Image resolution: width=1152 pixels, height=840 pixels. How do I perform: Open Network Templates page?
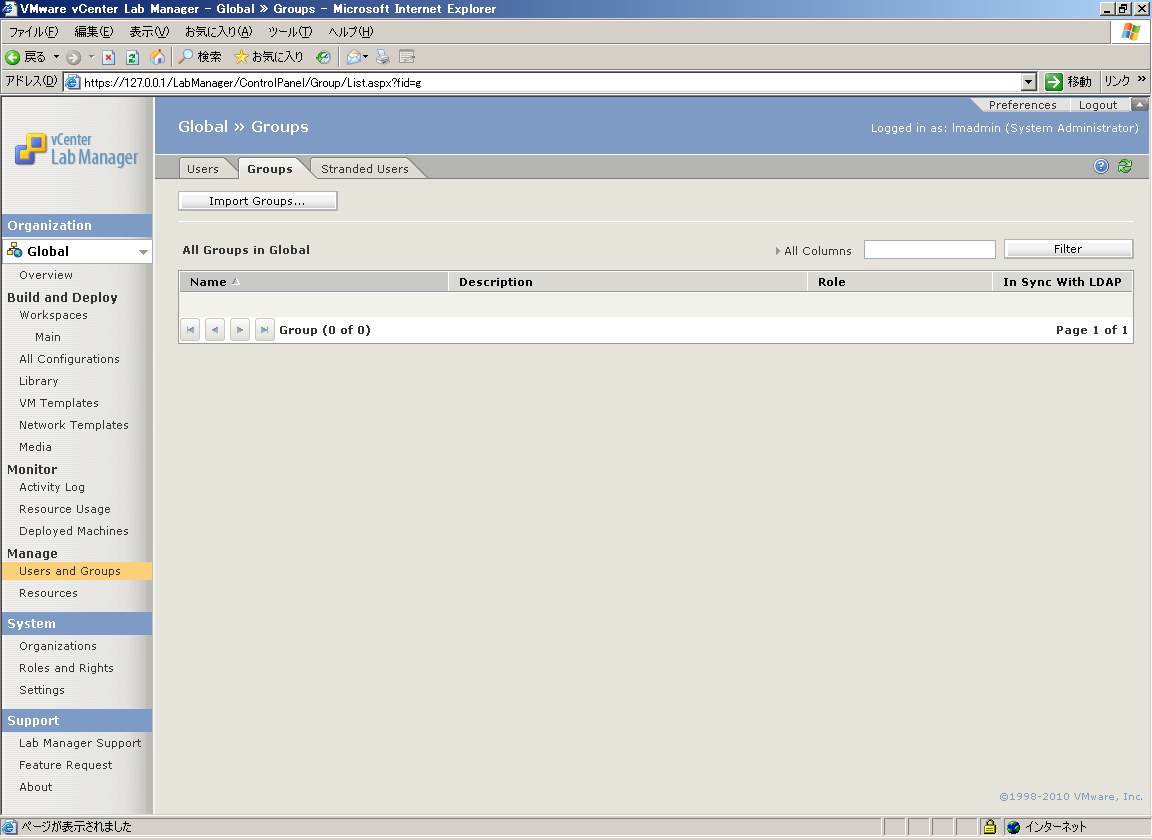tap(73, 426)
